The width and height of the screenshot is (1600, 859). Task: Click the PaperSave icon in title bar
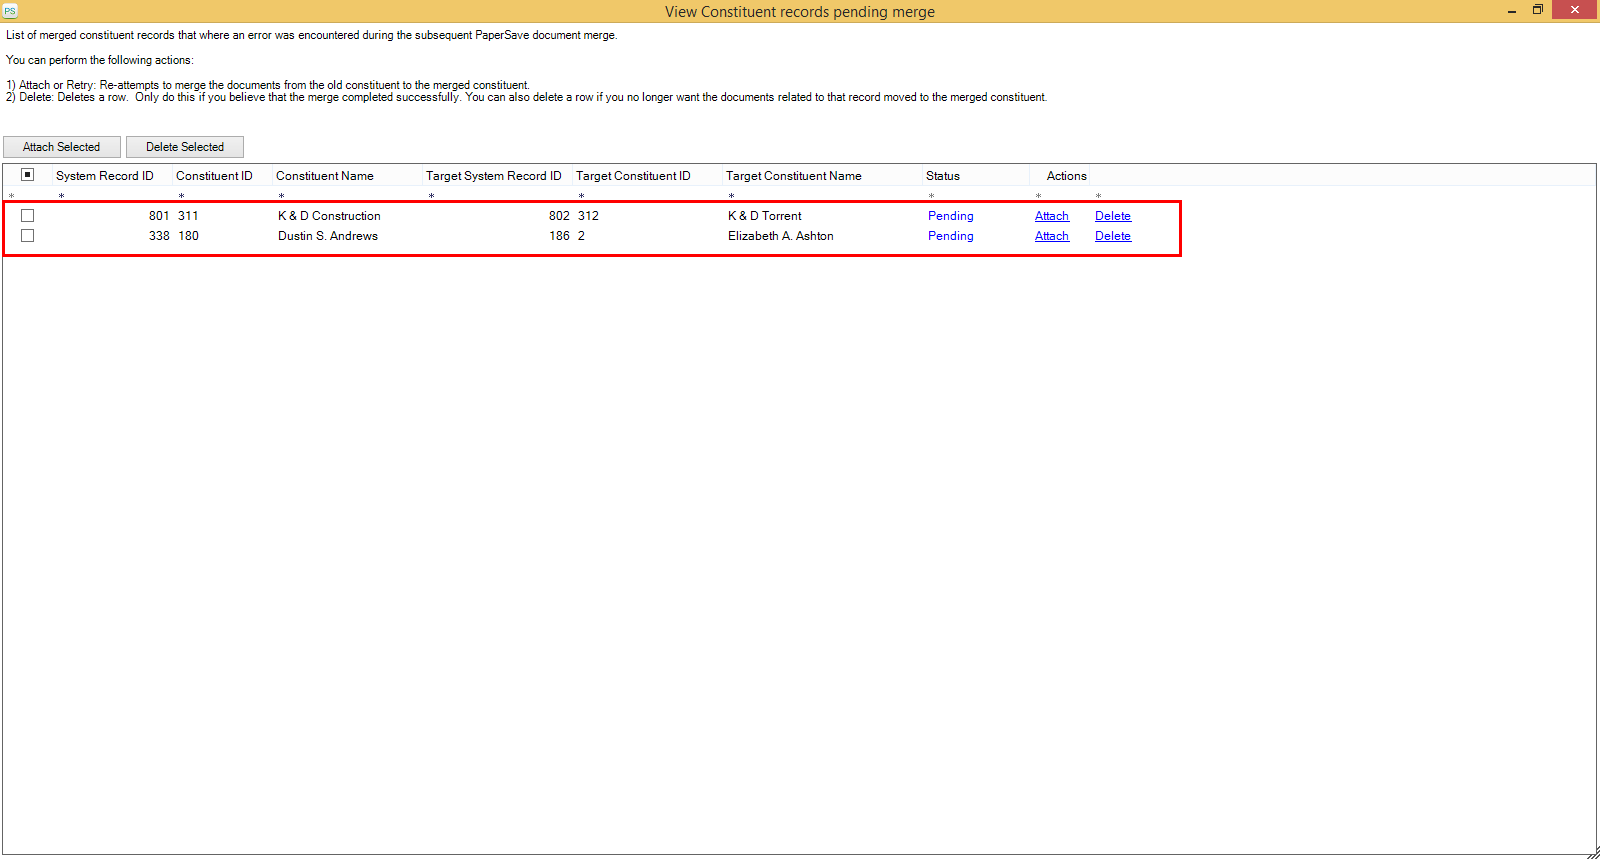click(x=10, y=11)
